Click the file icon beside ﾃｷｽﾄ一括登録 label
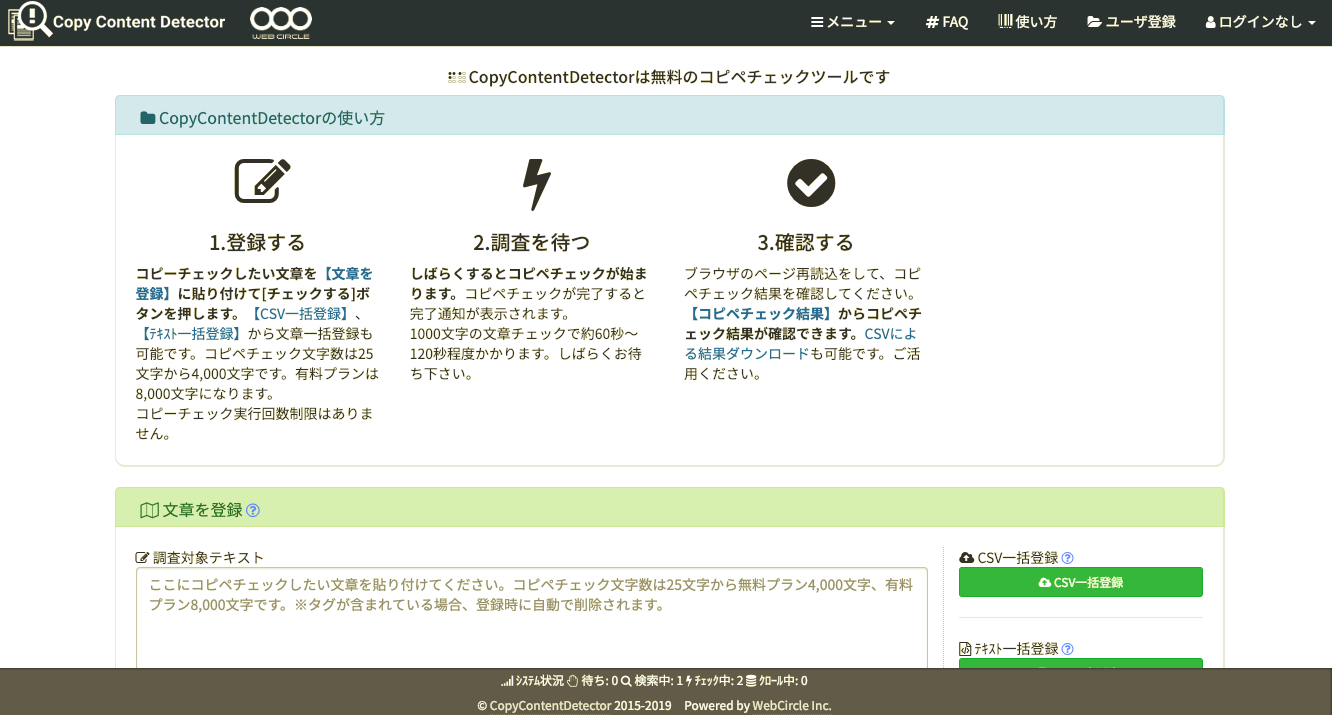Image resolution: width=1332 pixels, height=715 pixels. pos(965,649)
